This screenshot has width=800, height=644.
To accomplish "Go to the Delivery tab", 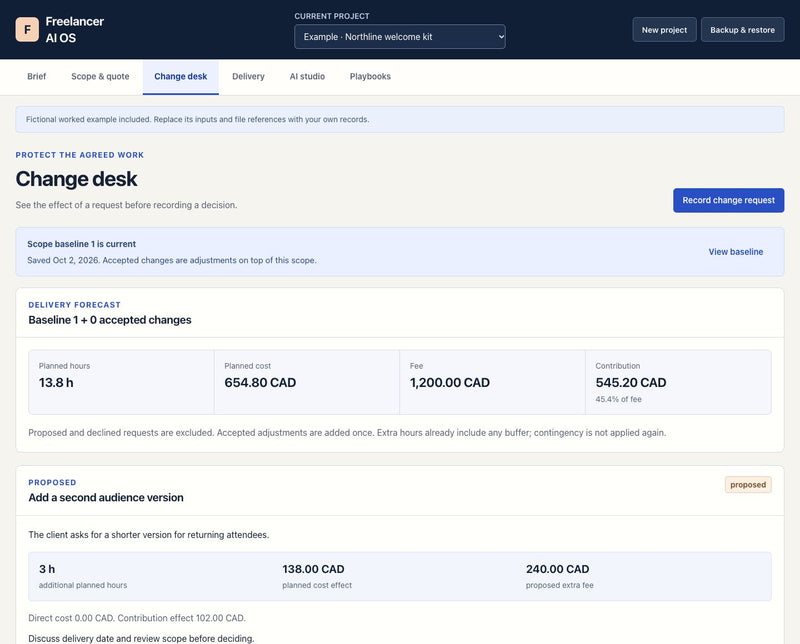I will coord(248,77).
